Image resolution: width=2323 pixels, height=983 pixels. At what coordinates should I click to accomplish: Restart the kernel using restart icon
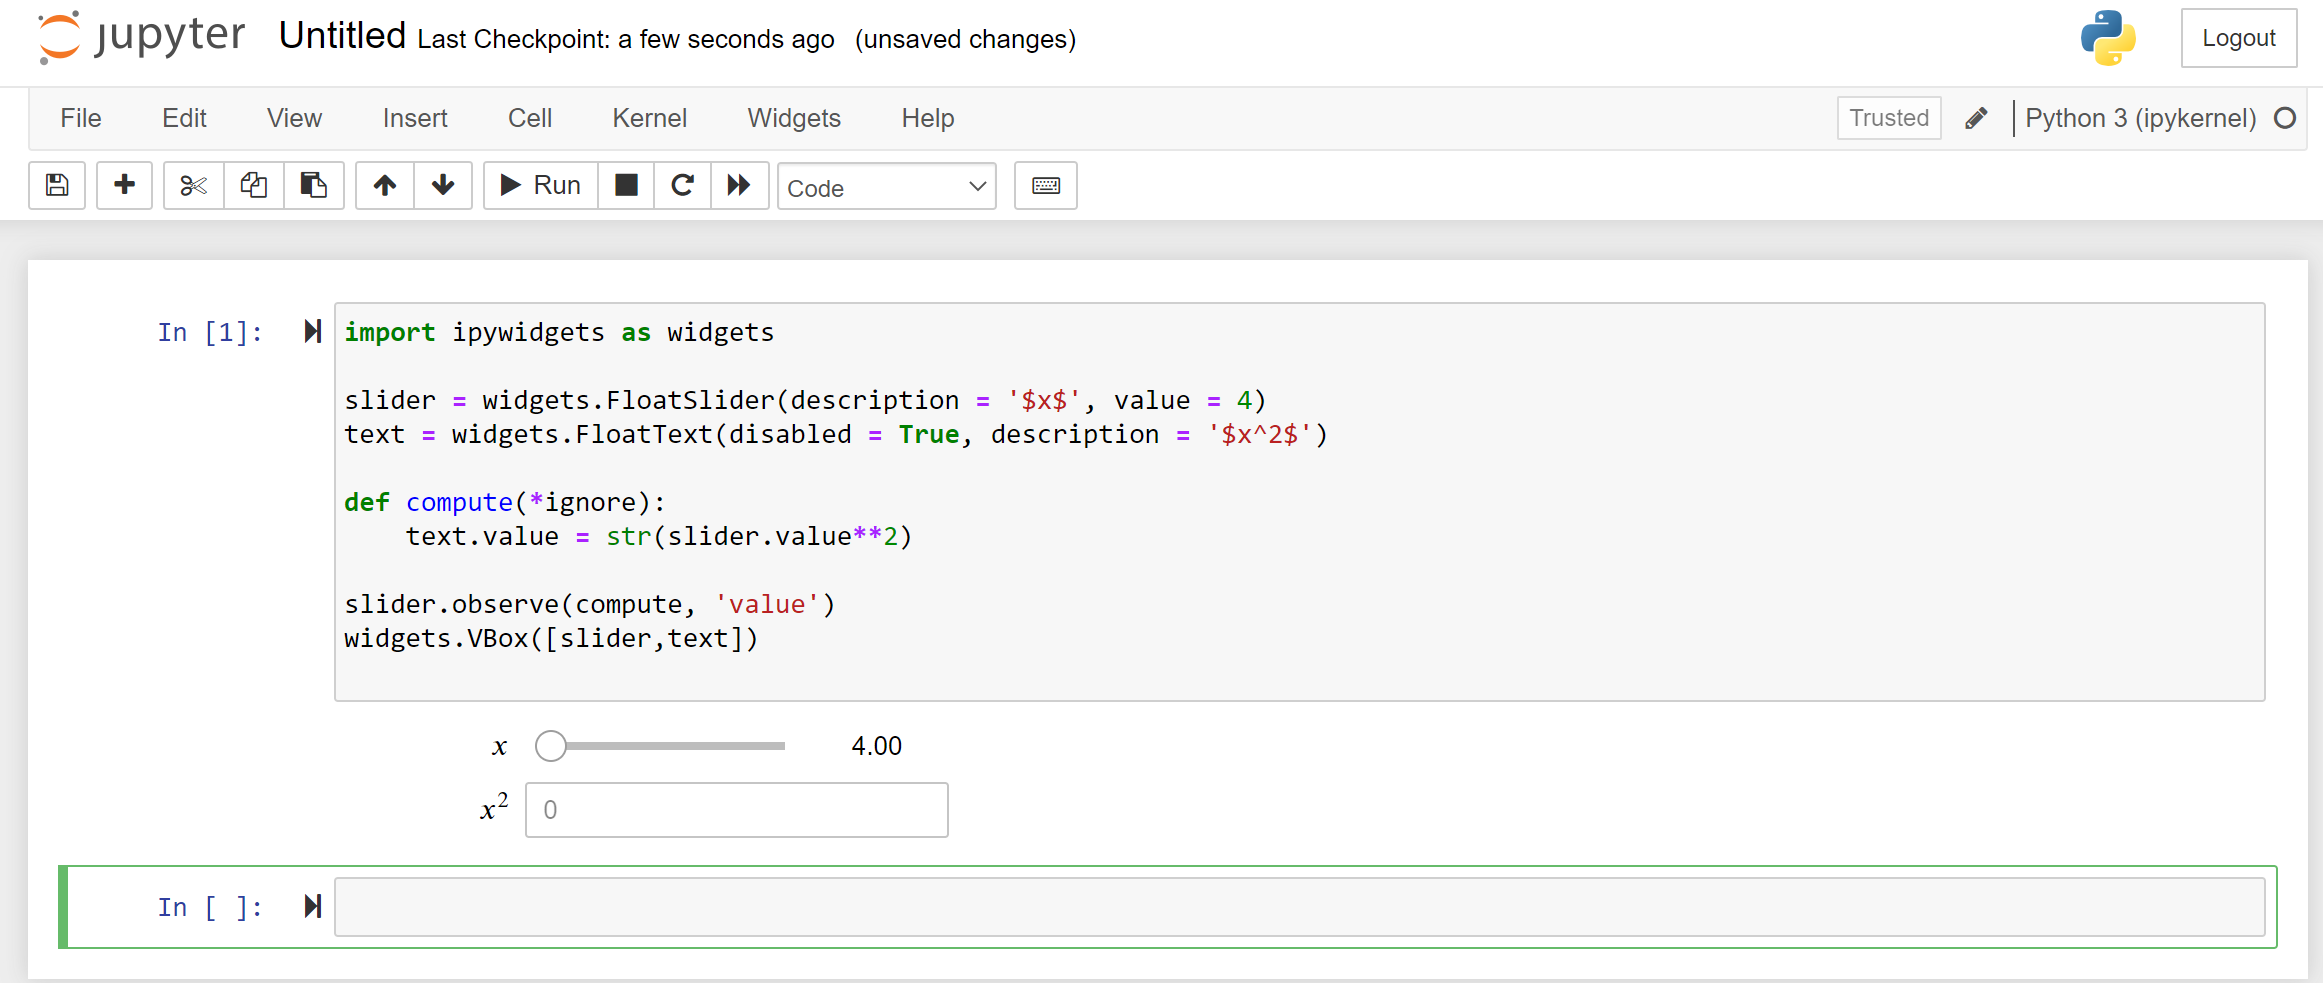682,185
